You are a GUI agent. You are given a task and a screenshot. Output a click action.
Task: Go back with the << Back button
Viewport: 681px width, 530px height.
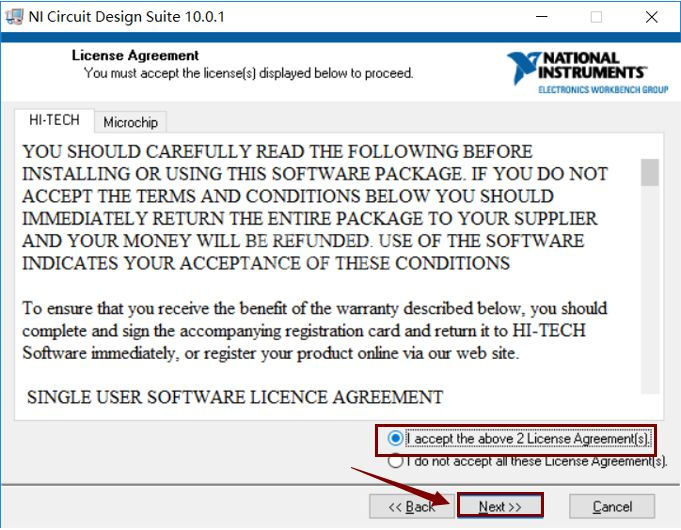(x=412, y=507)
